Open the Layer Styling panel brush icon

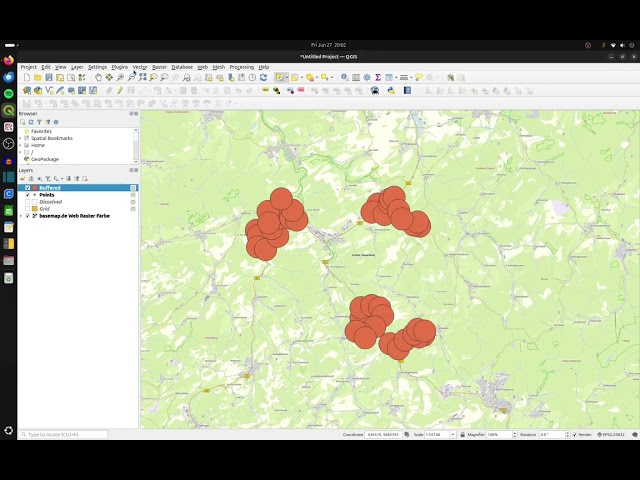22,179
